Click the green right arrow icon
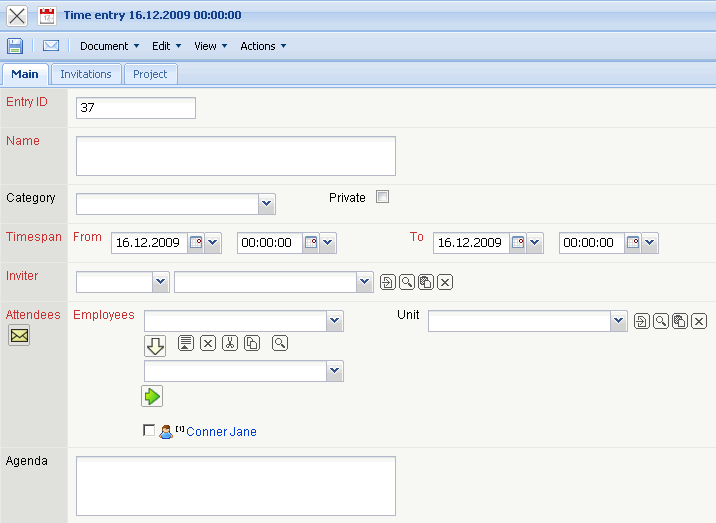This screenshot has width=716, height=523. (152, 396)
